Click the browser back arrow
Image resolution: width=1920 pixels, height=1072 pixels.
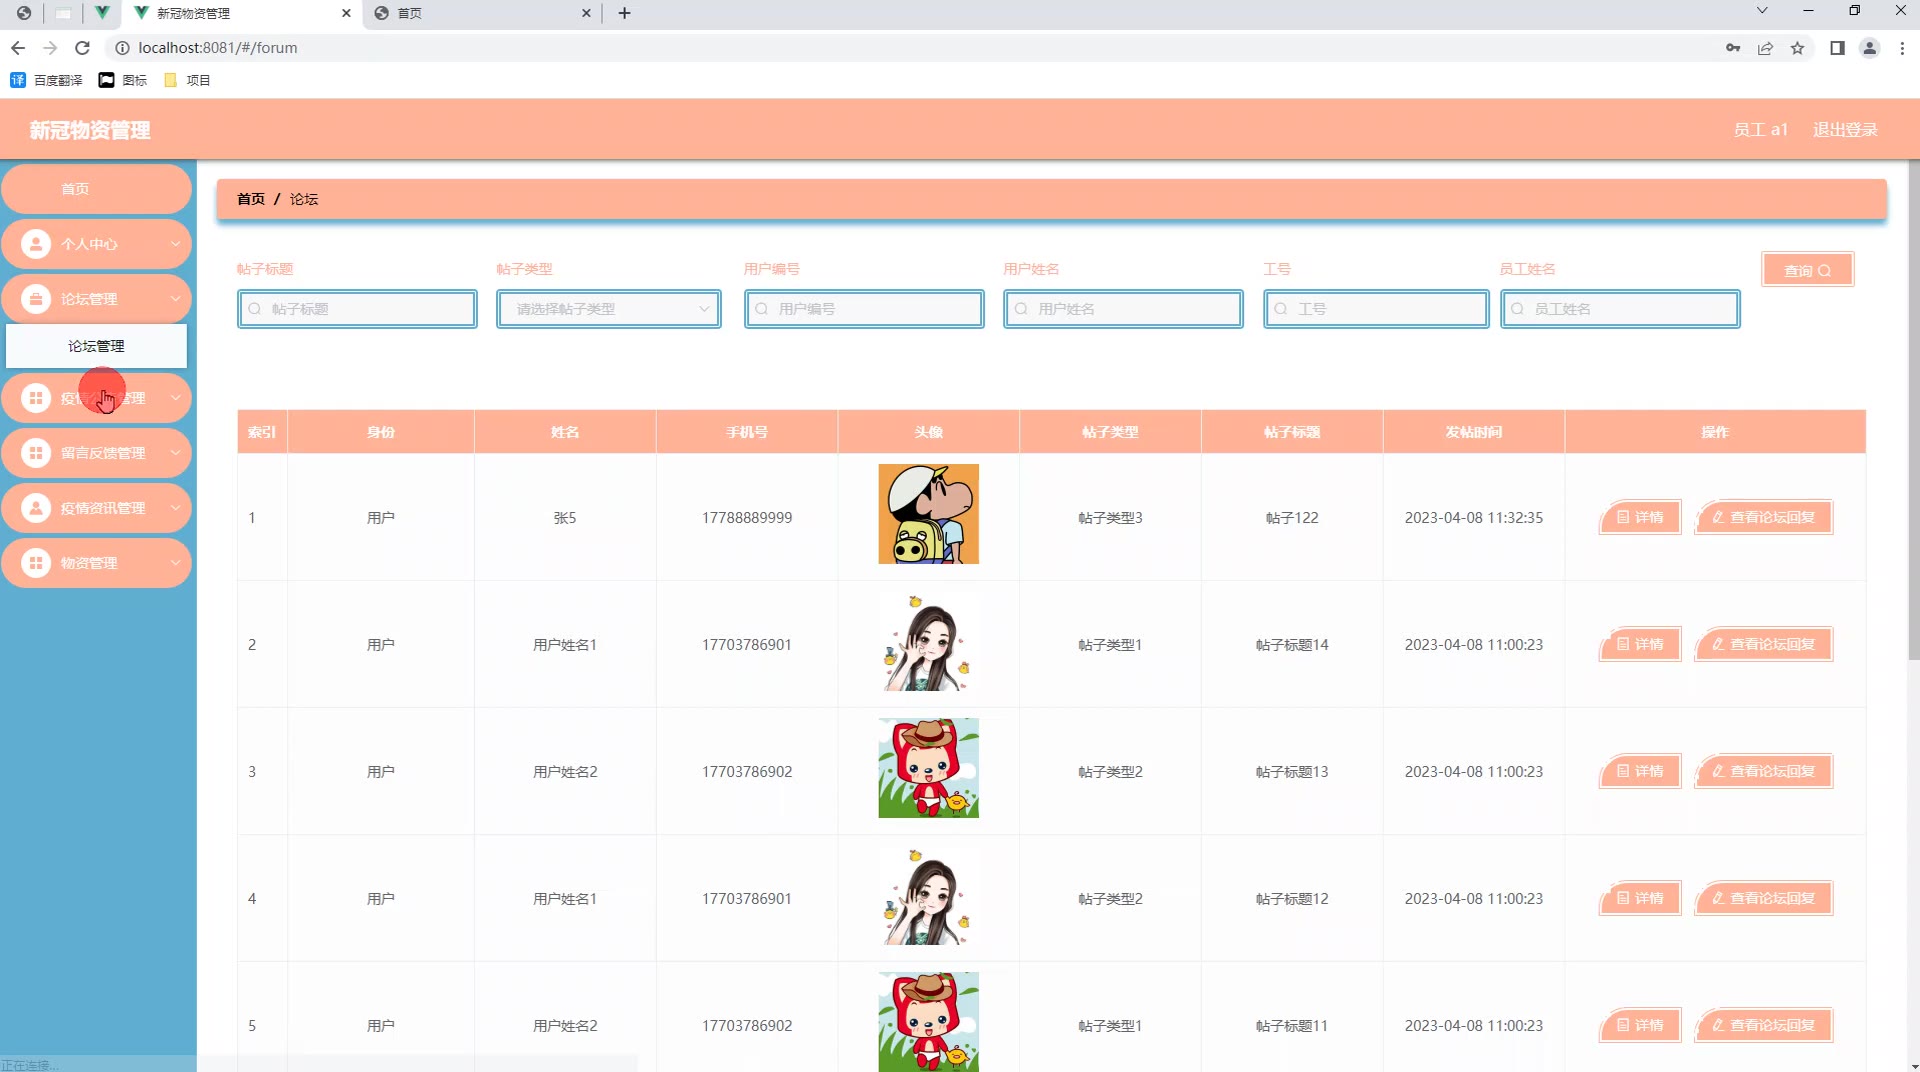point(18,48)
